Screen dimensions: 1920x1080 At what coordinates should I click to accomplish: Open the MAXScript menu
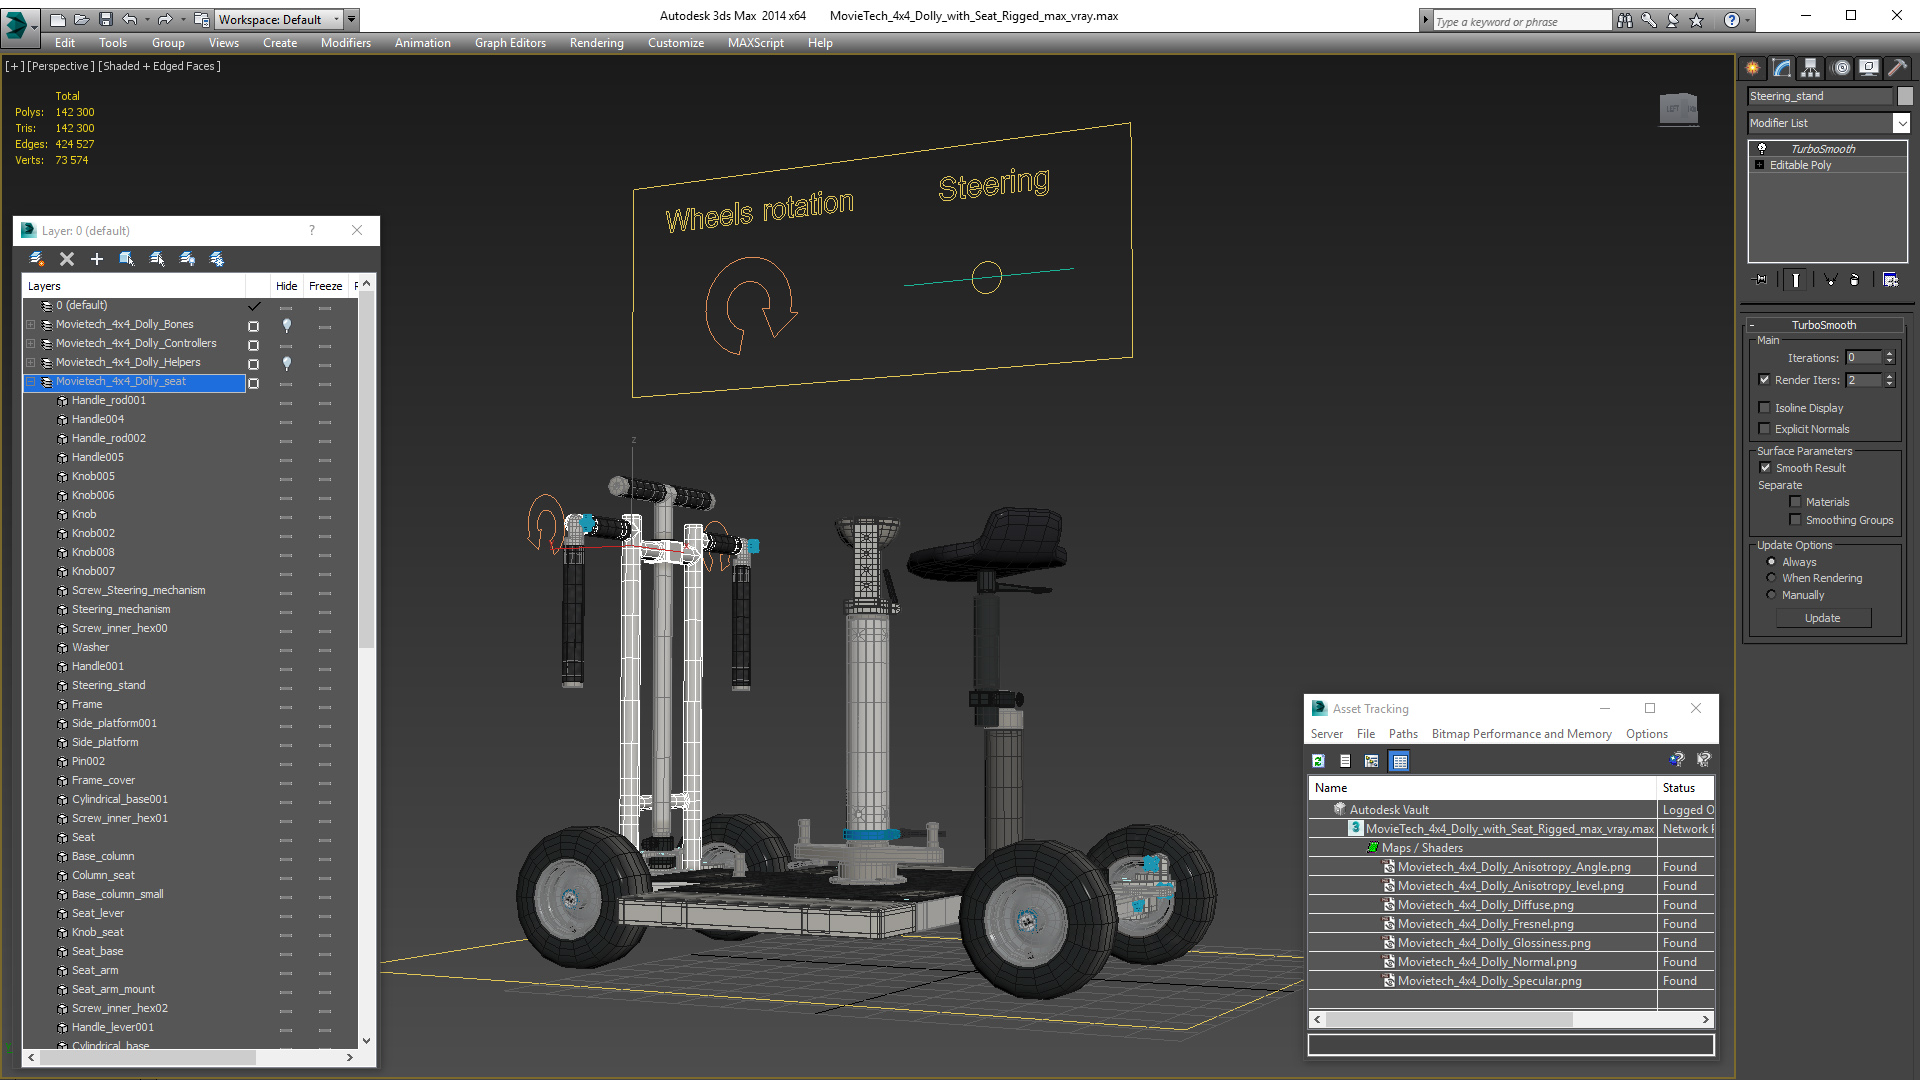756,43
